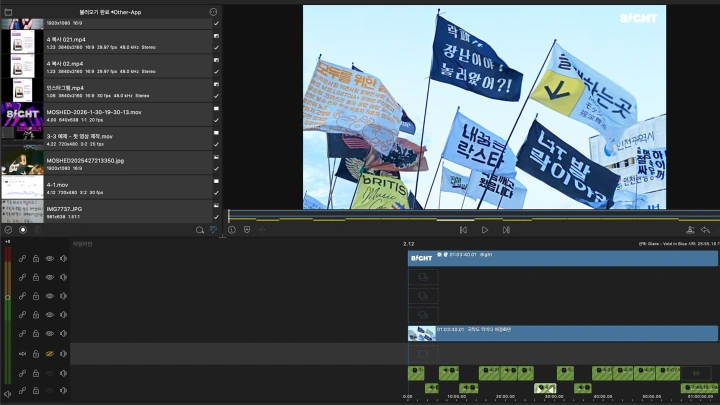Show the hidden track with yellow eye
Viewport: 720px width, 405px height.
click(x=49, y=354)
